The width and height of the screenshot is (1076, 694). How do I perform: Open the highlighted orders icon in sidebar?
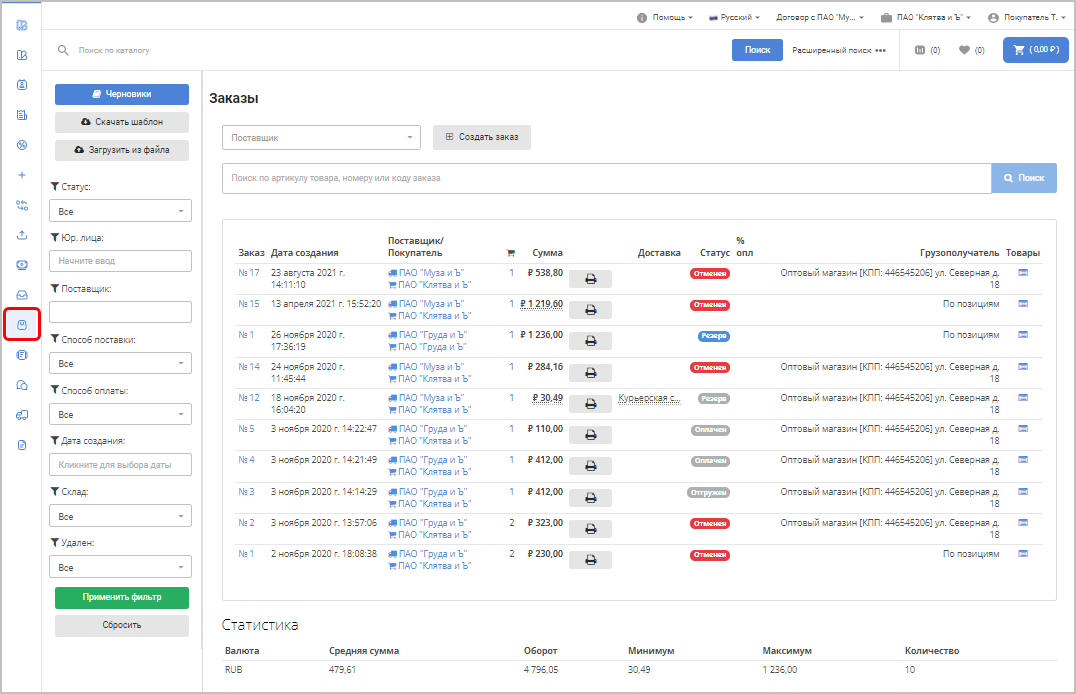pyautogui.click(x=22, y=325)
